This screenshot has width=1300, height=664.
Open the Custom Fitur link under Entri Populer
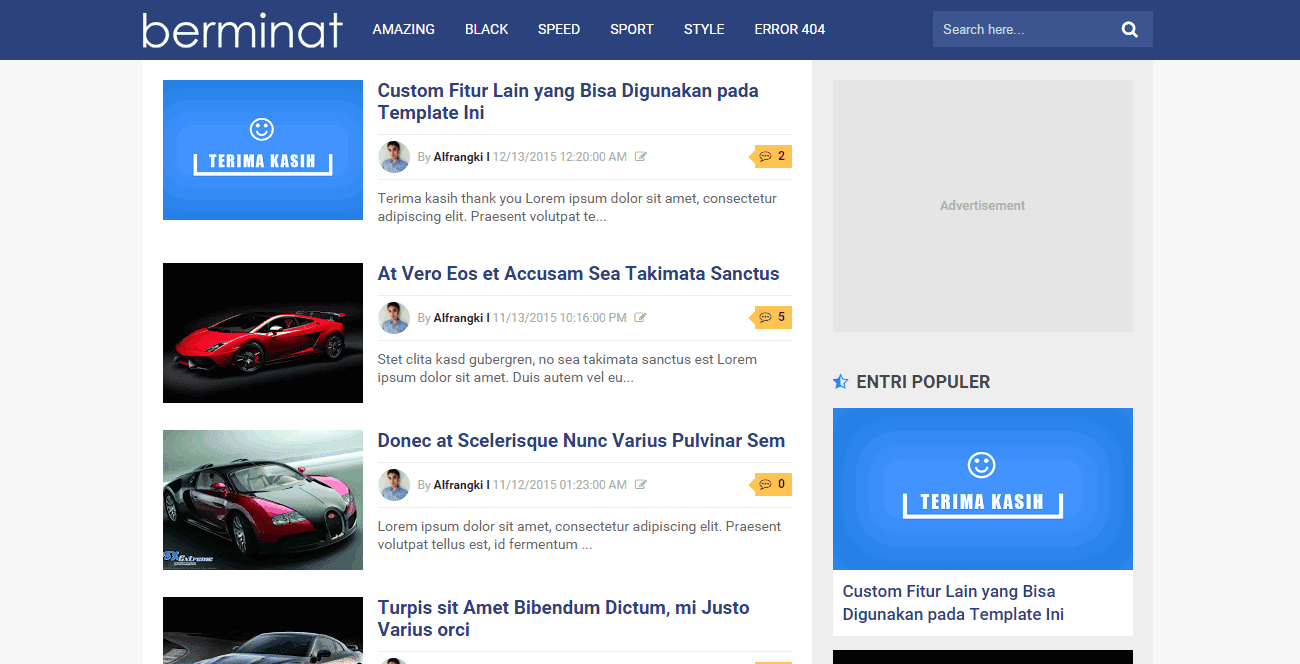tap(953, 603)
